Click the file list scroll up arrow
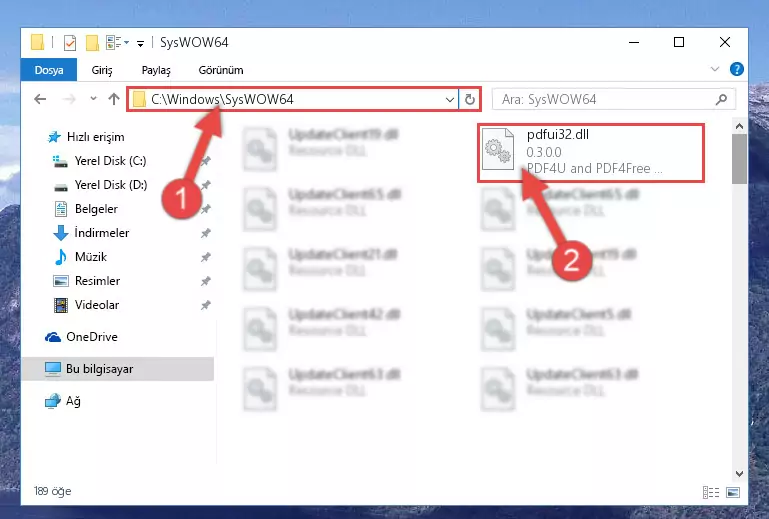This screenshot has width=769, height=519. coord(739,127)
